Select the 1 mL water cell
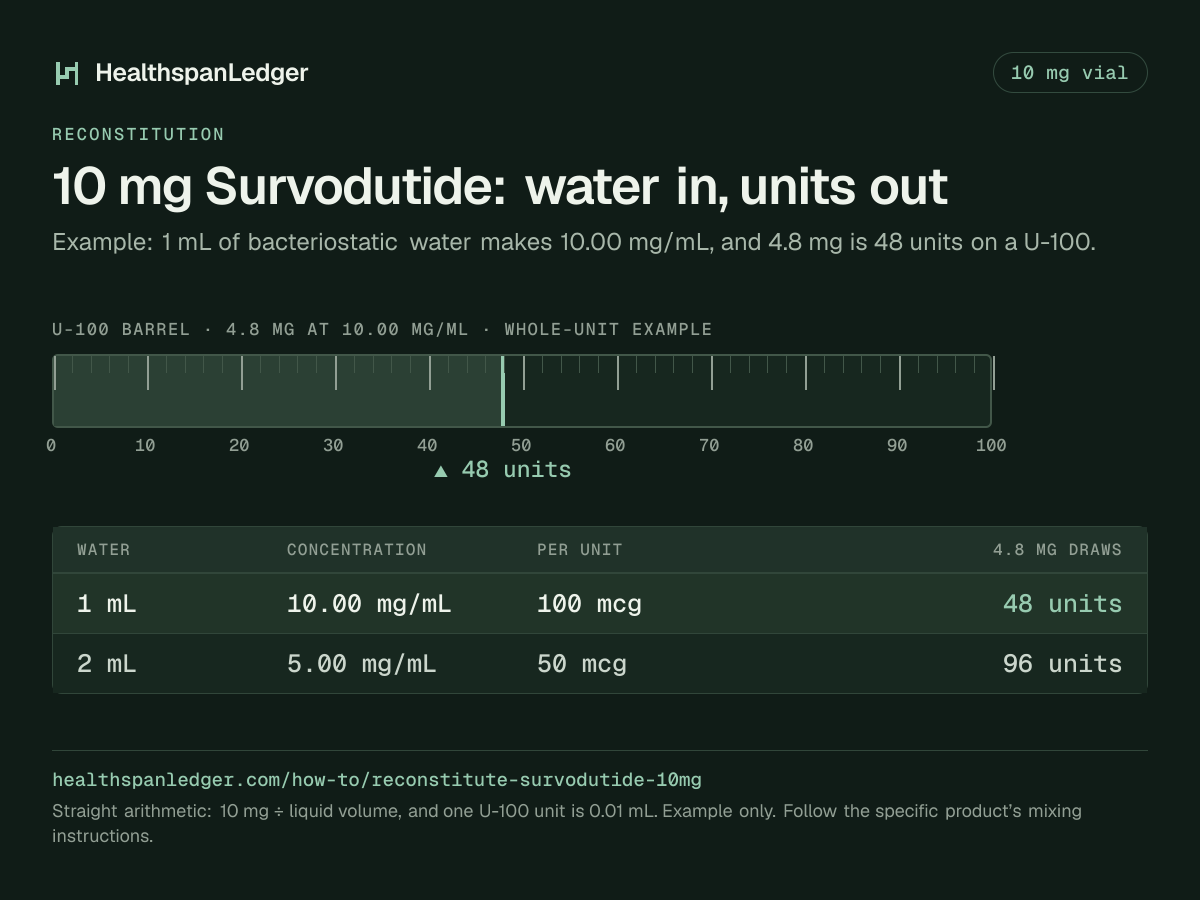Viewport: 1200px width, 900px height. tap(107, 604)
